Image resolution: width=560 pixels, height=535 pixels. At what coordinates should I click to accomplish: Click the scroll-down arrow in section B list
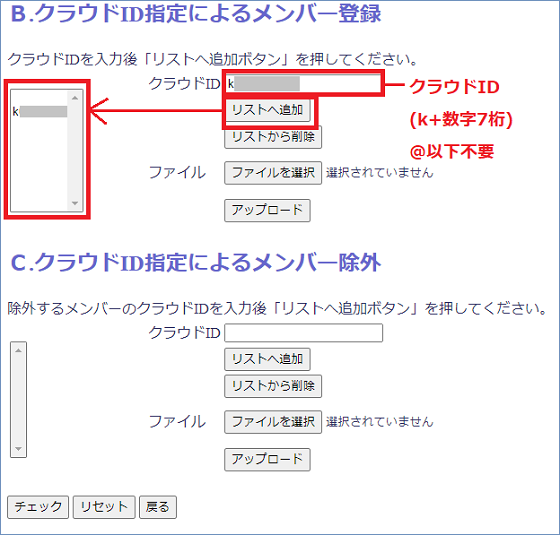[x=75, y=203]
